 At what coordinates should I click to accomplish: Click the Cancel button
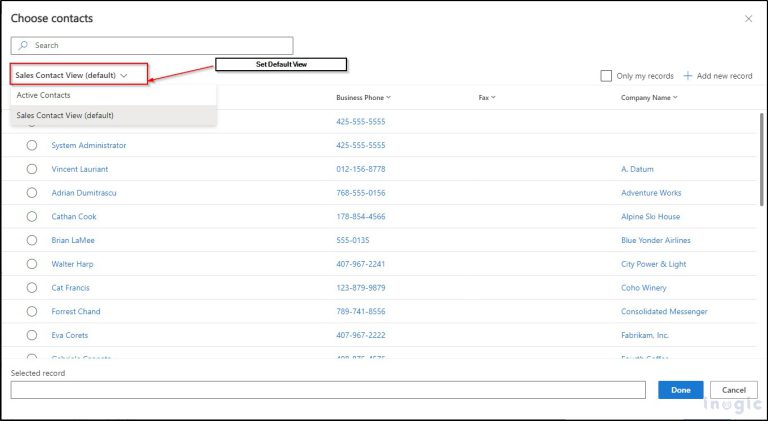734,390
